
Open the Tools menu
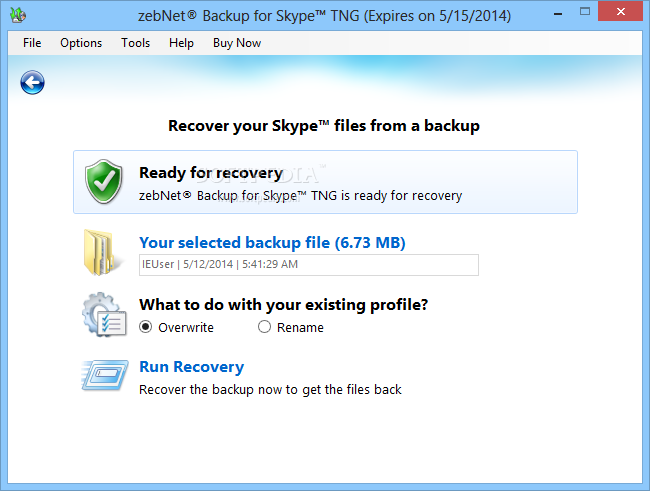pyautogui.click(x=135, y=43)
